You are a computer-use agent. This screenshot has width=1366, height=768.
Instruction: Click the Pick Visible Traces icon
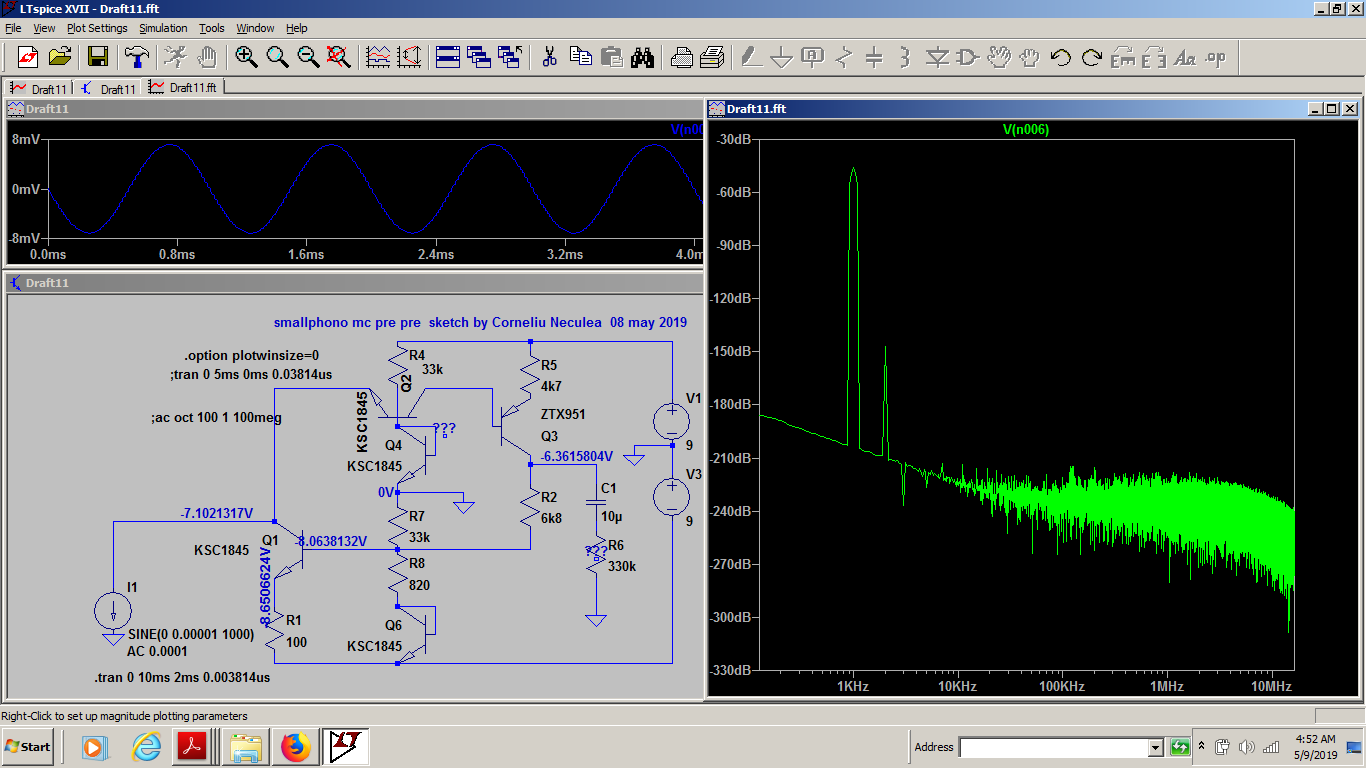409,57
